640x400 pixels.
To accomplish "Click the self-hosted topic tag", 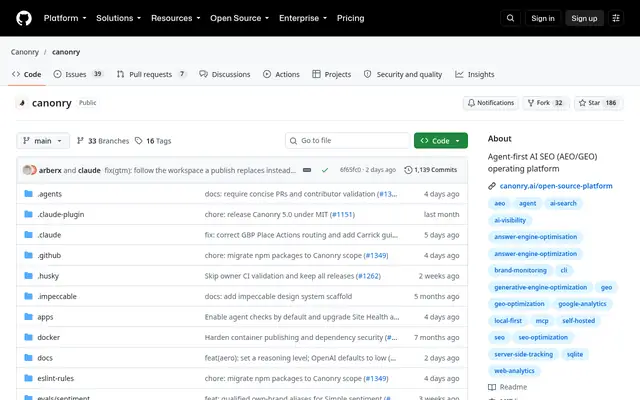I will pyautogui.click(x=578, y=321).
